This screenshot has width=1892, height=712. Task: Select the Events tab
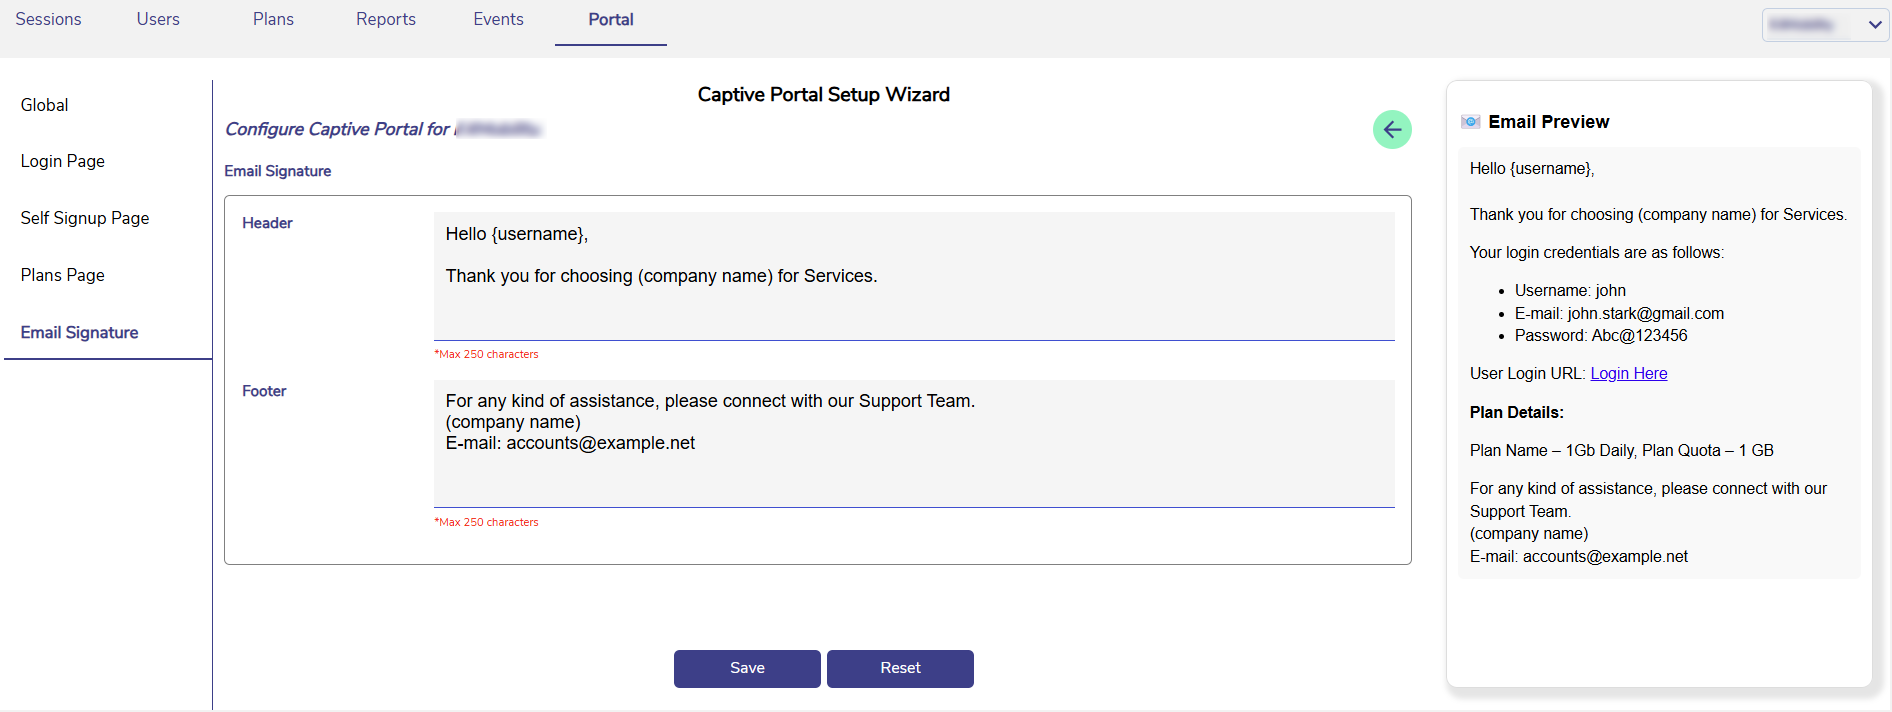[498, 20]
